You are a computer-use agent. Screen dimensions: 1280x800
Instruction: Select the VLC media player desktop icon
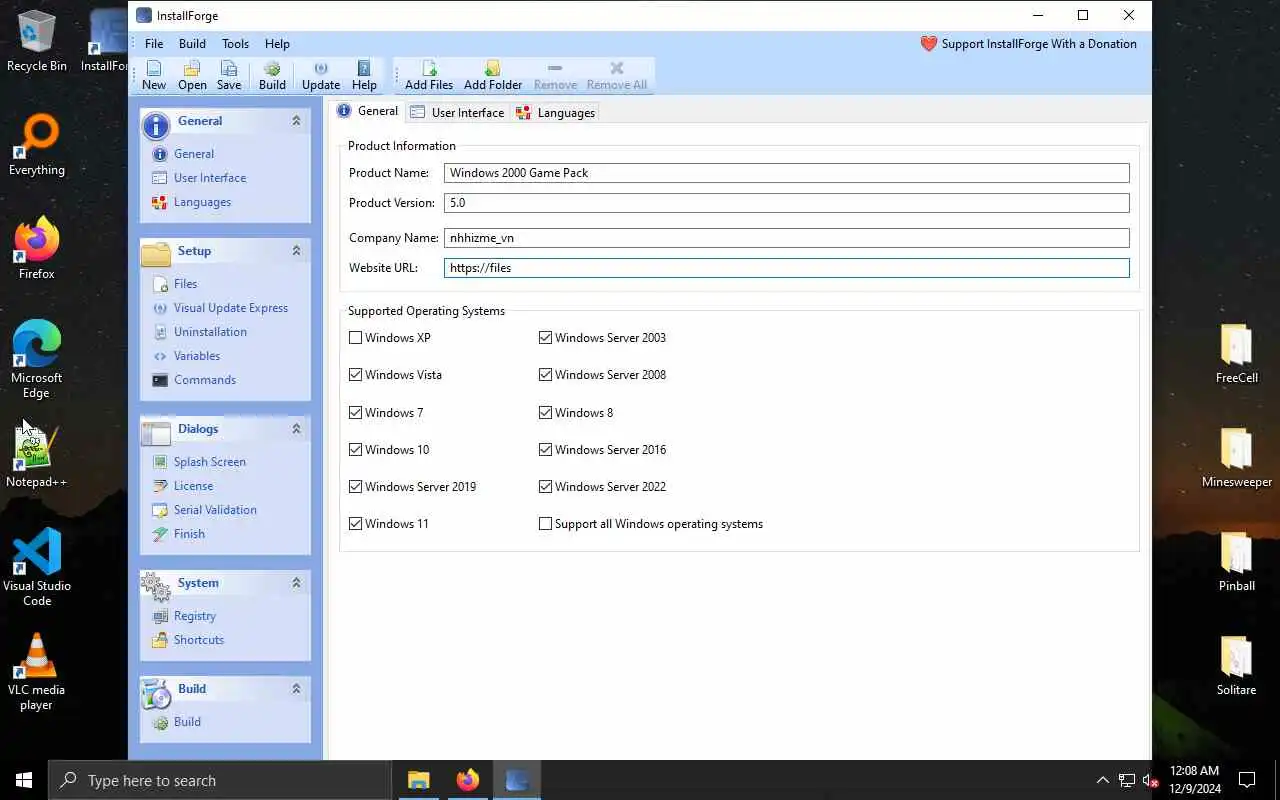pyautogui.click(x=37, y=672)
